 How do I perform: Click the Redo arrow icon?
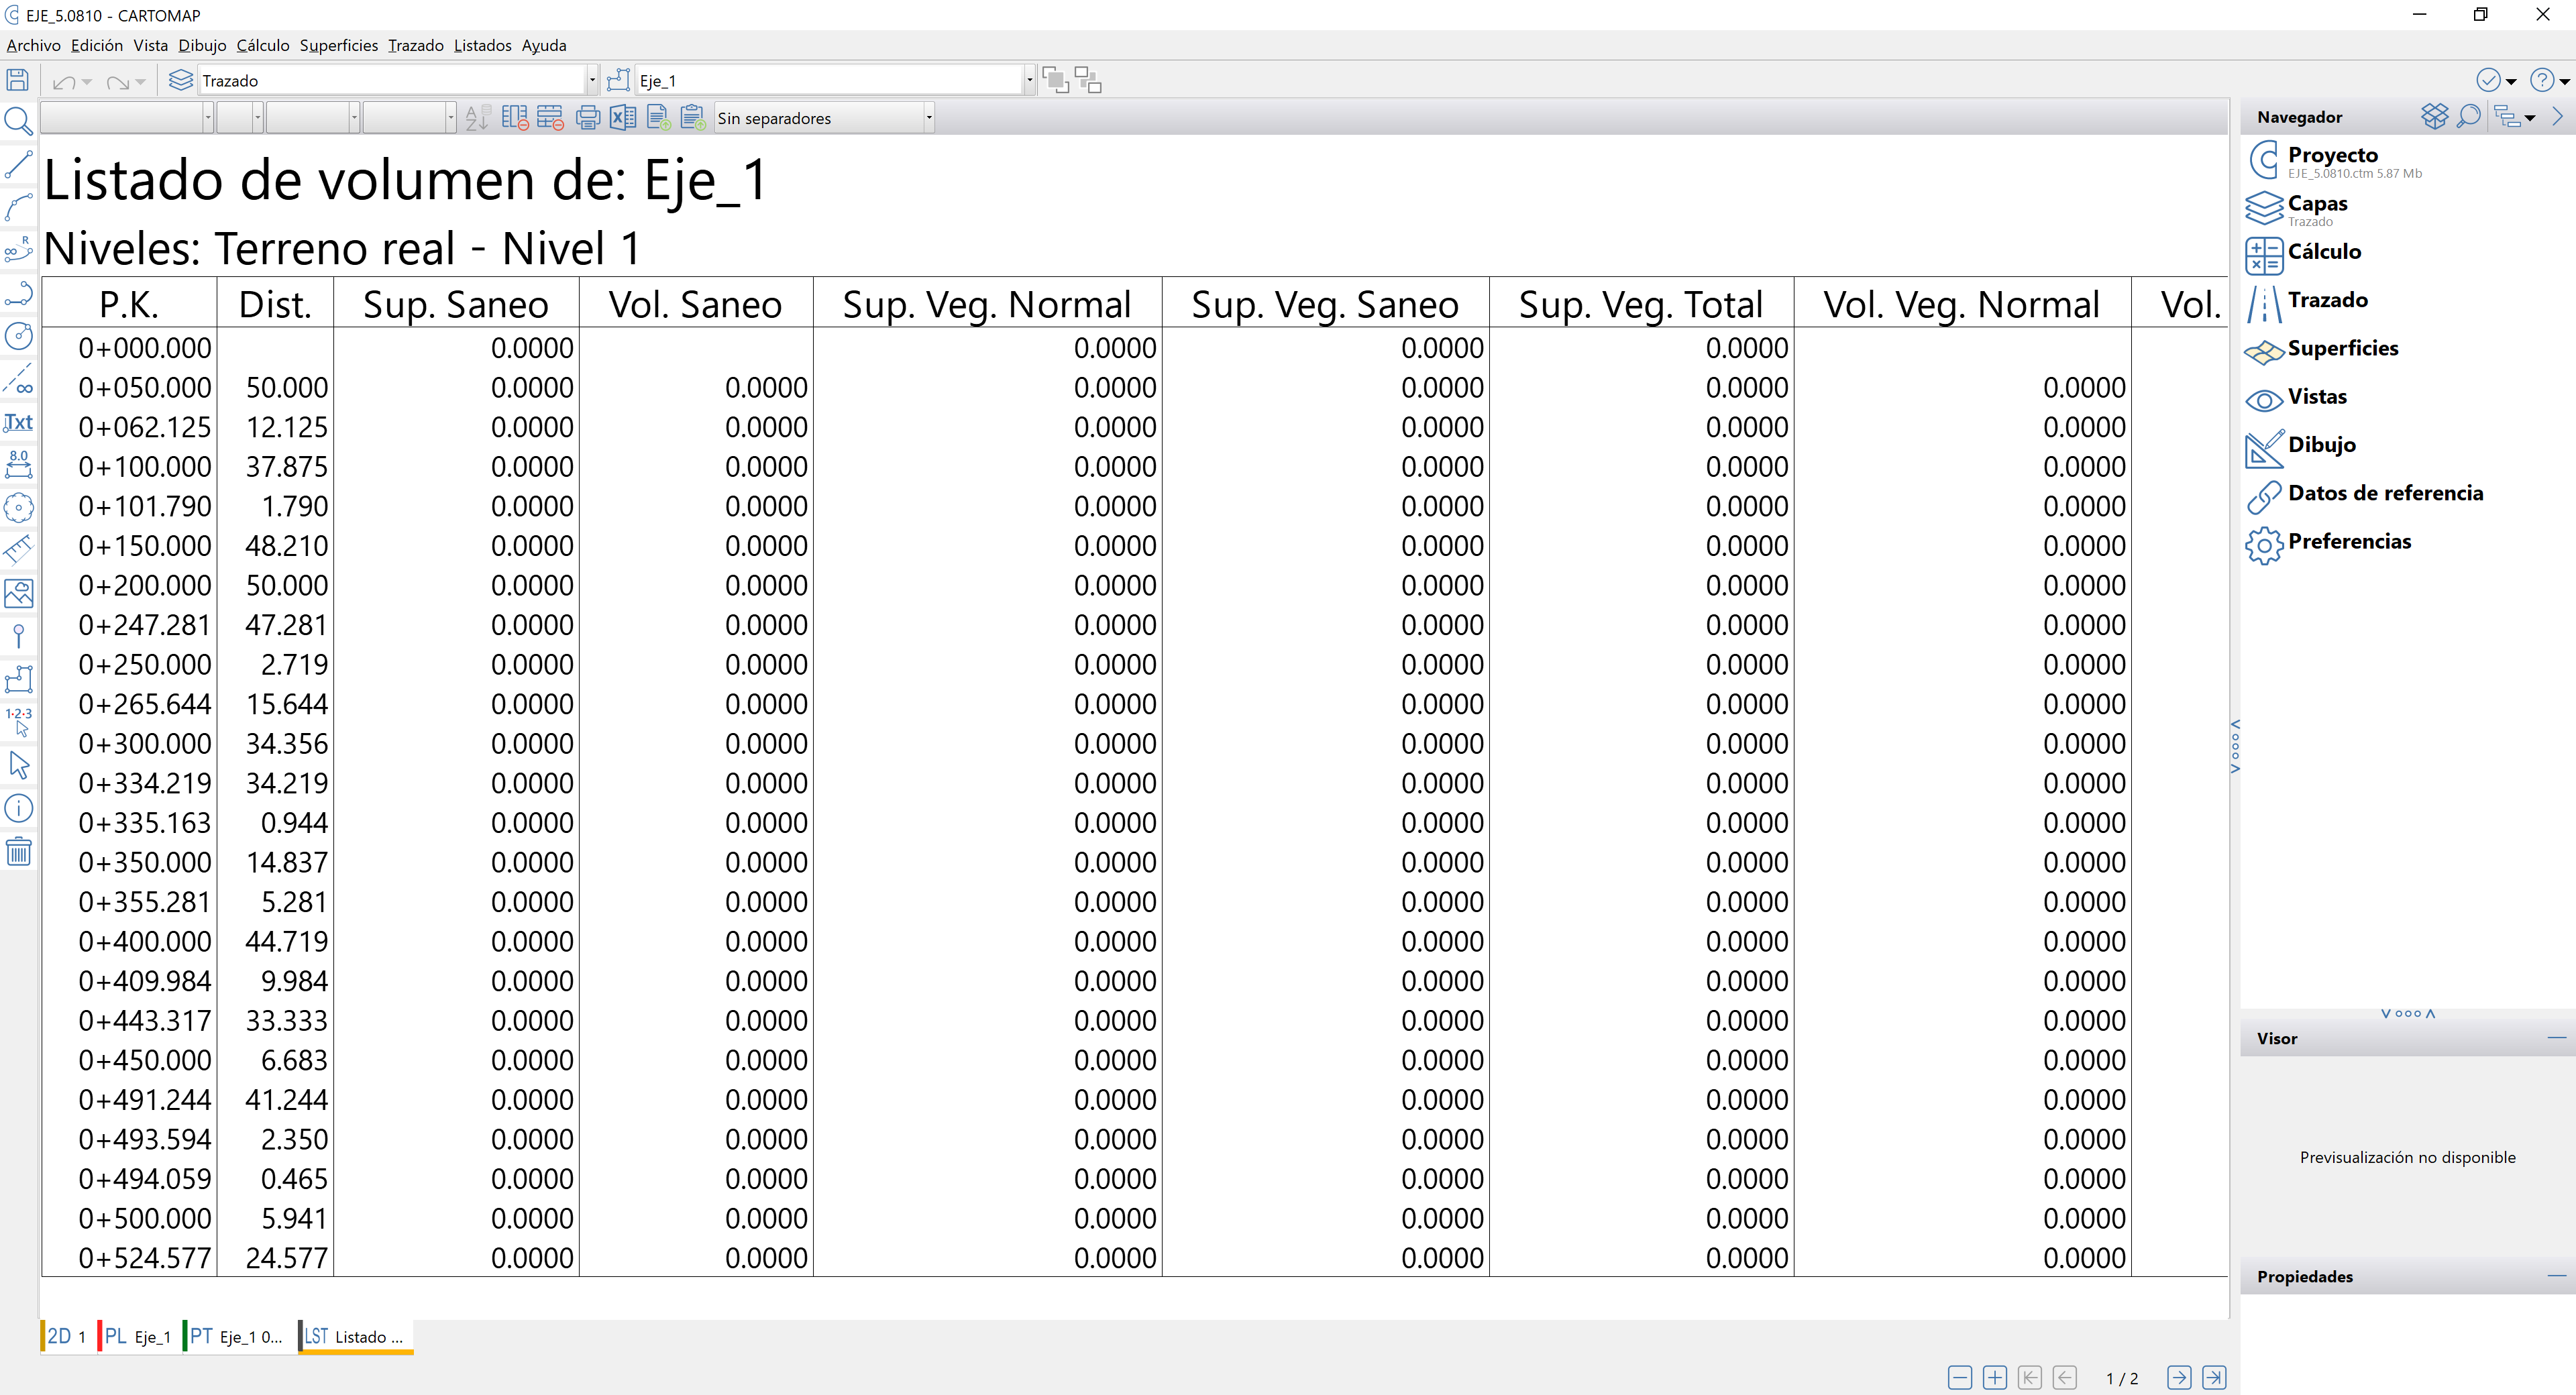[118, 82]
